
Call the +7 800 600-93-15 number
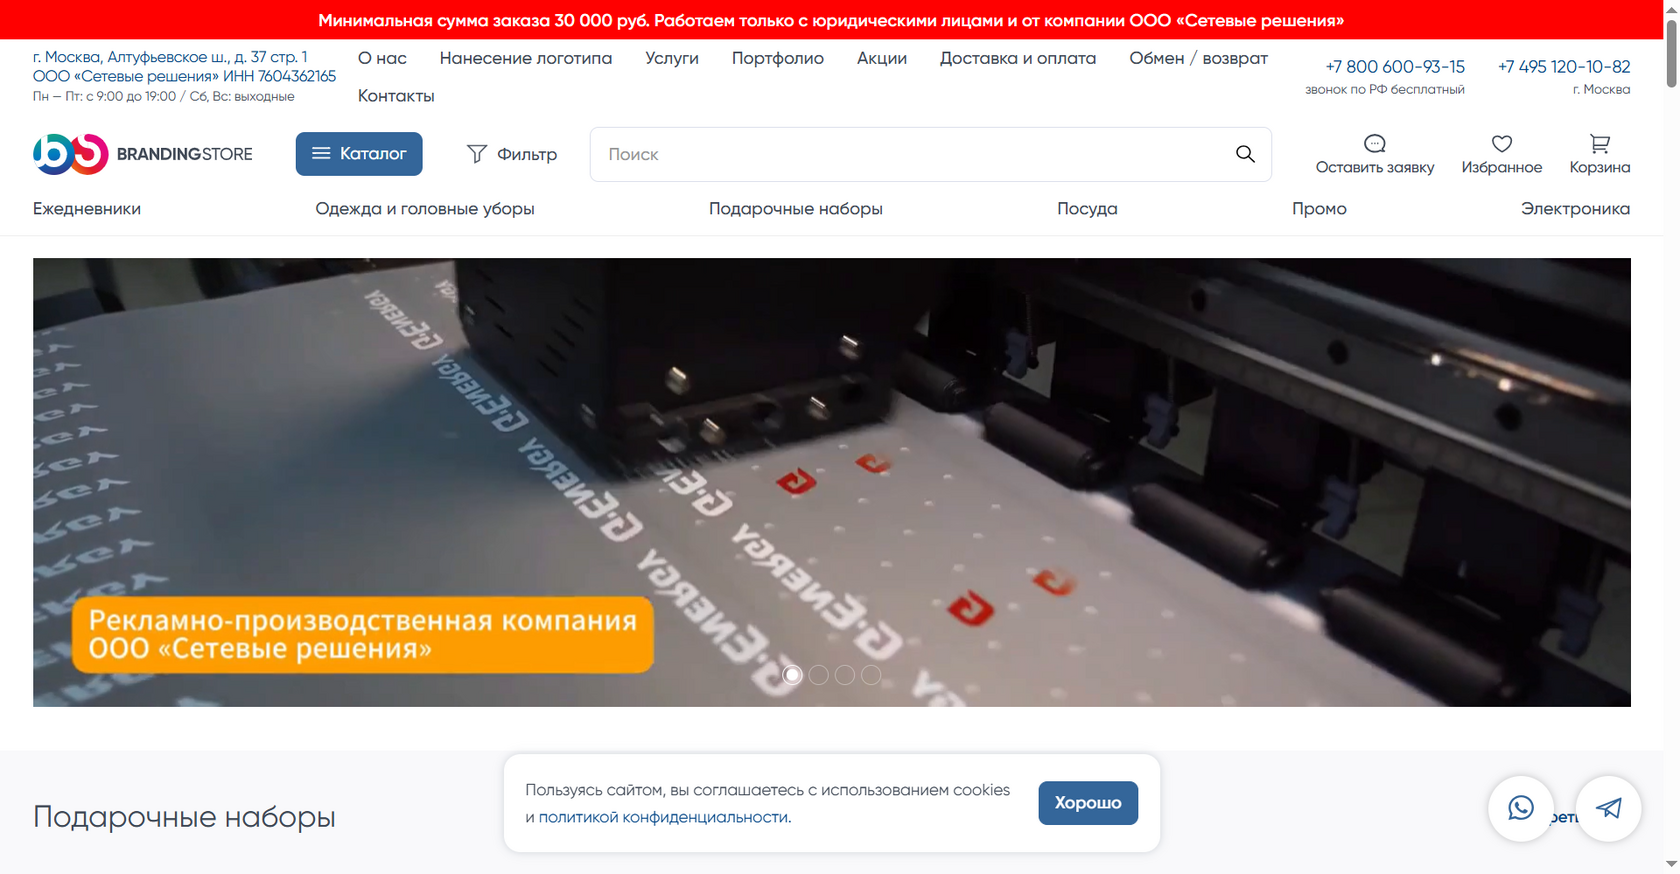pyautogui.click(x=1395, y=67)
